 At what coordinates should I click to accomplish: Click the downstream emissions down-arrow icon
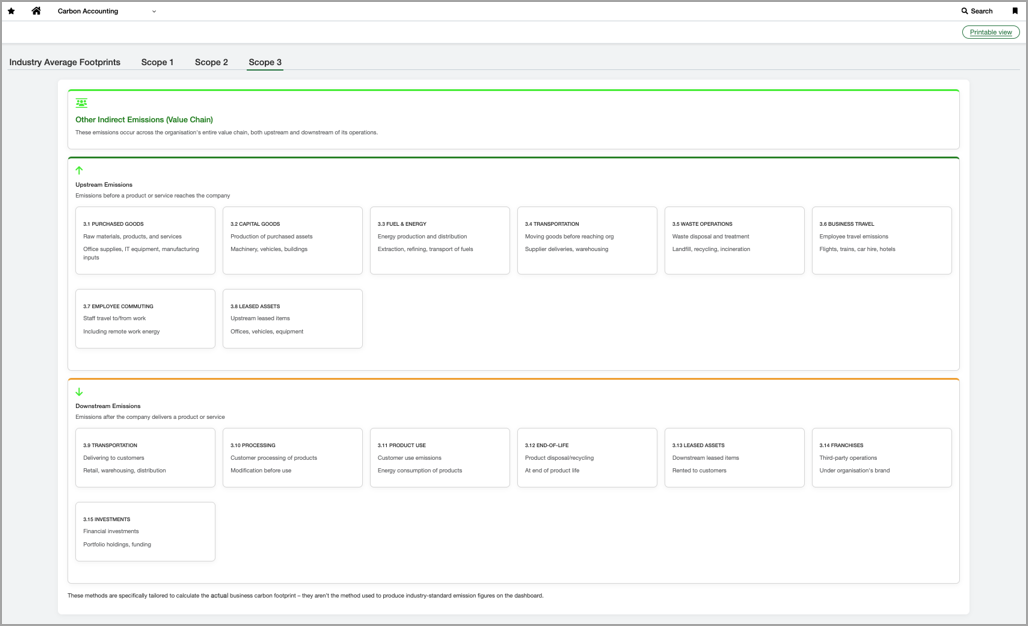click(79, 392)
